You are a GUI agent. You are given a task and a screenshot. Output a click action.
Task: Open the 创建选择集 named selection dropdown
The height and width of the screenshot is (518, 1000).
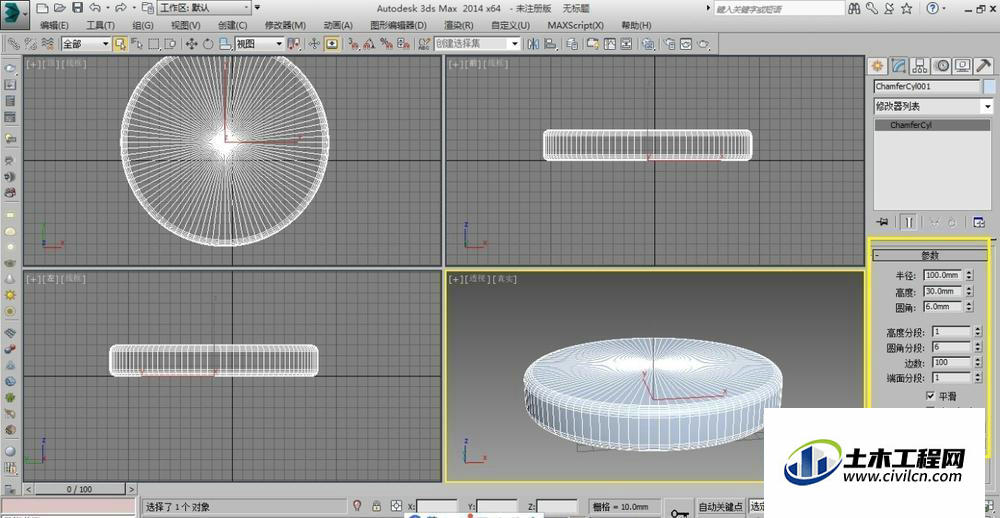point(477,44)
